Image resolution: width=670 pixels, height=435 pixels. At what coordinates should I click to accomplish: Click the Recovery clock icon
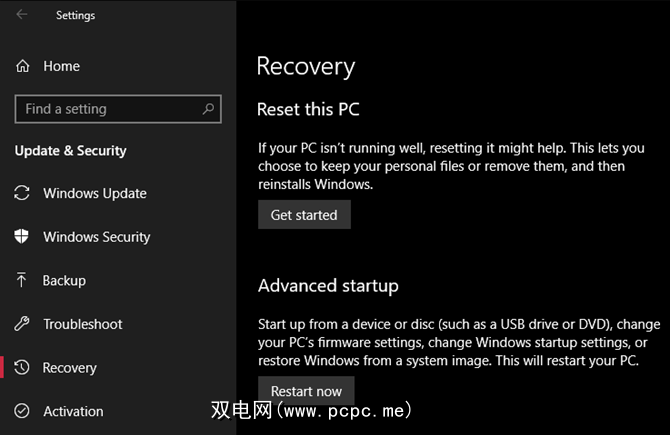coord(22,368)
